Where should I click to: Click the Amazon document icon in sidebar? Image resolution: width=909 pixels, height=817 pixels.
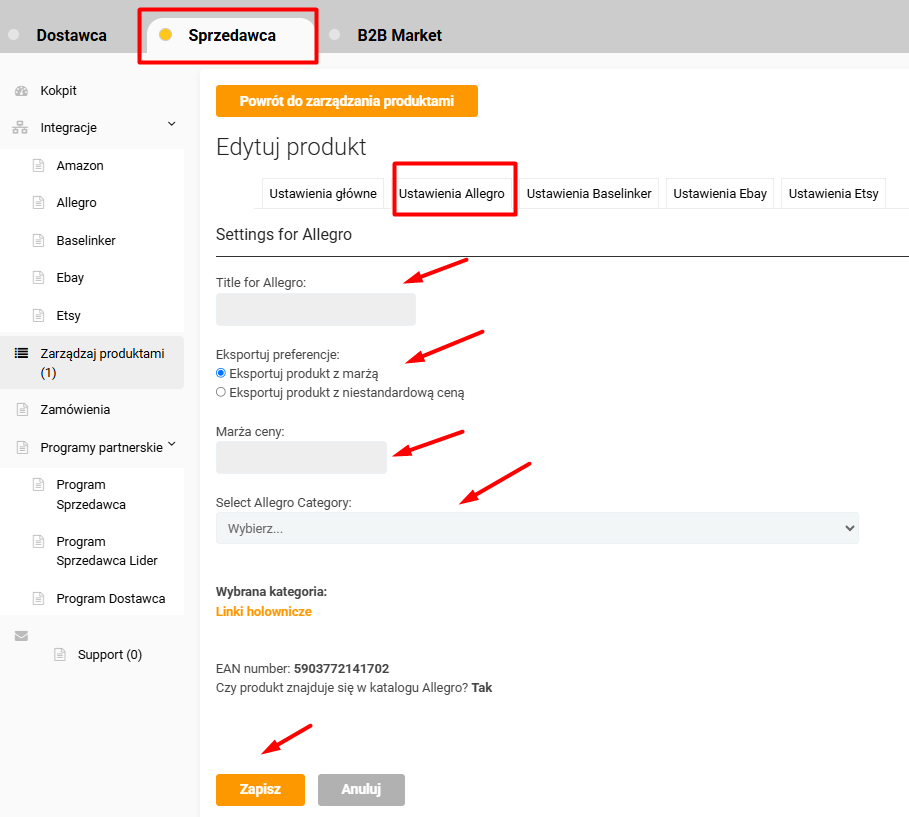pos(39,166)
